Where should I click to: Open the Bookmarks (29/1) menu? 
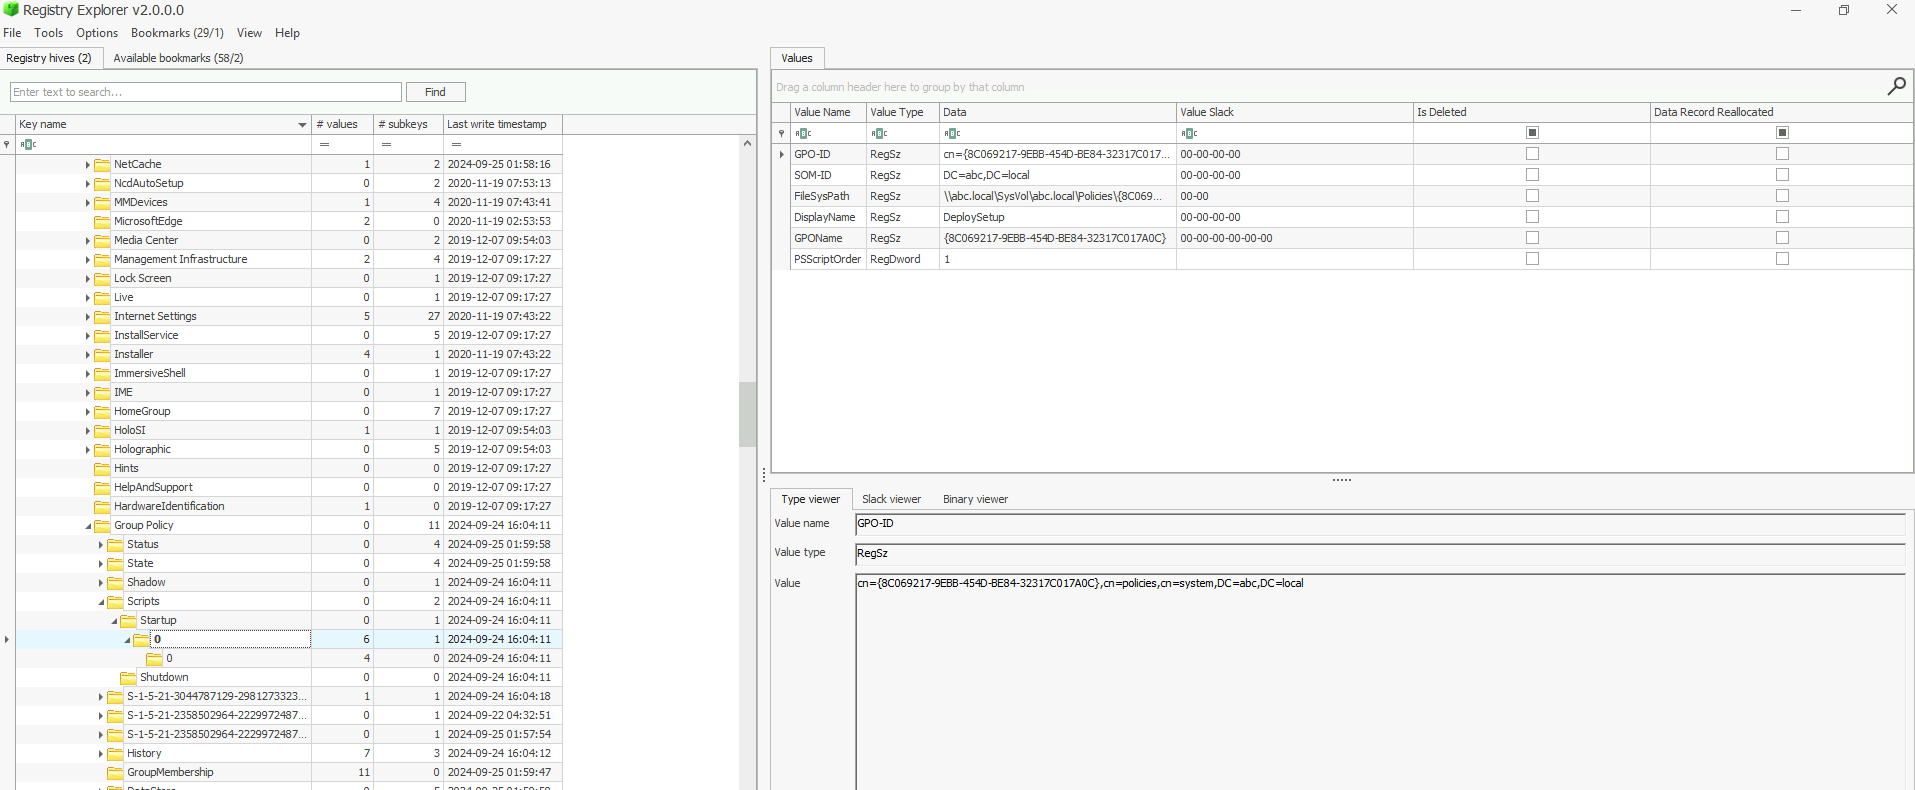click(x=177, y=33)
